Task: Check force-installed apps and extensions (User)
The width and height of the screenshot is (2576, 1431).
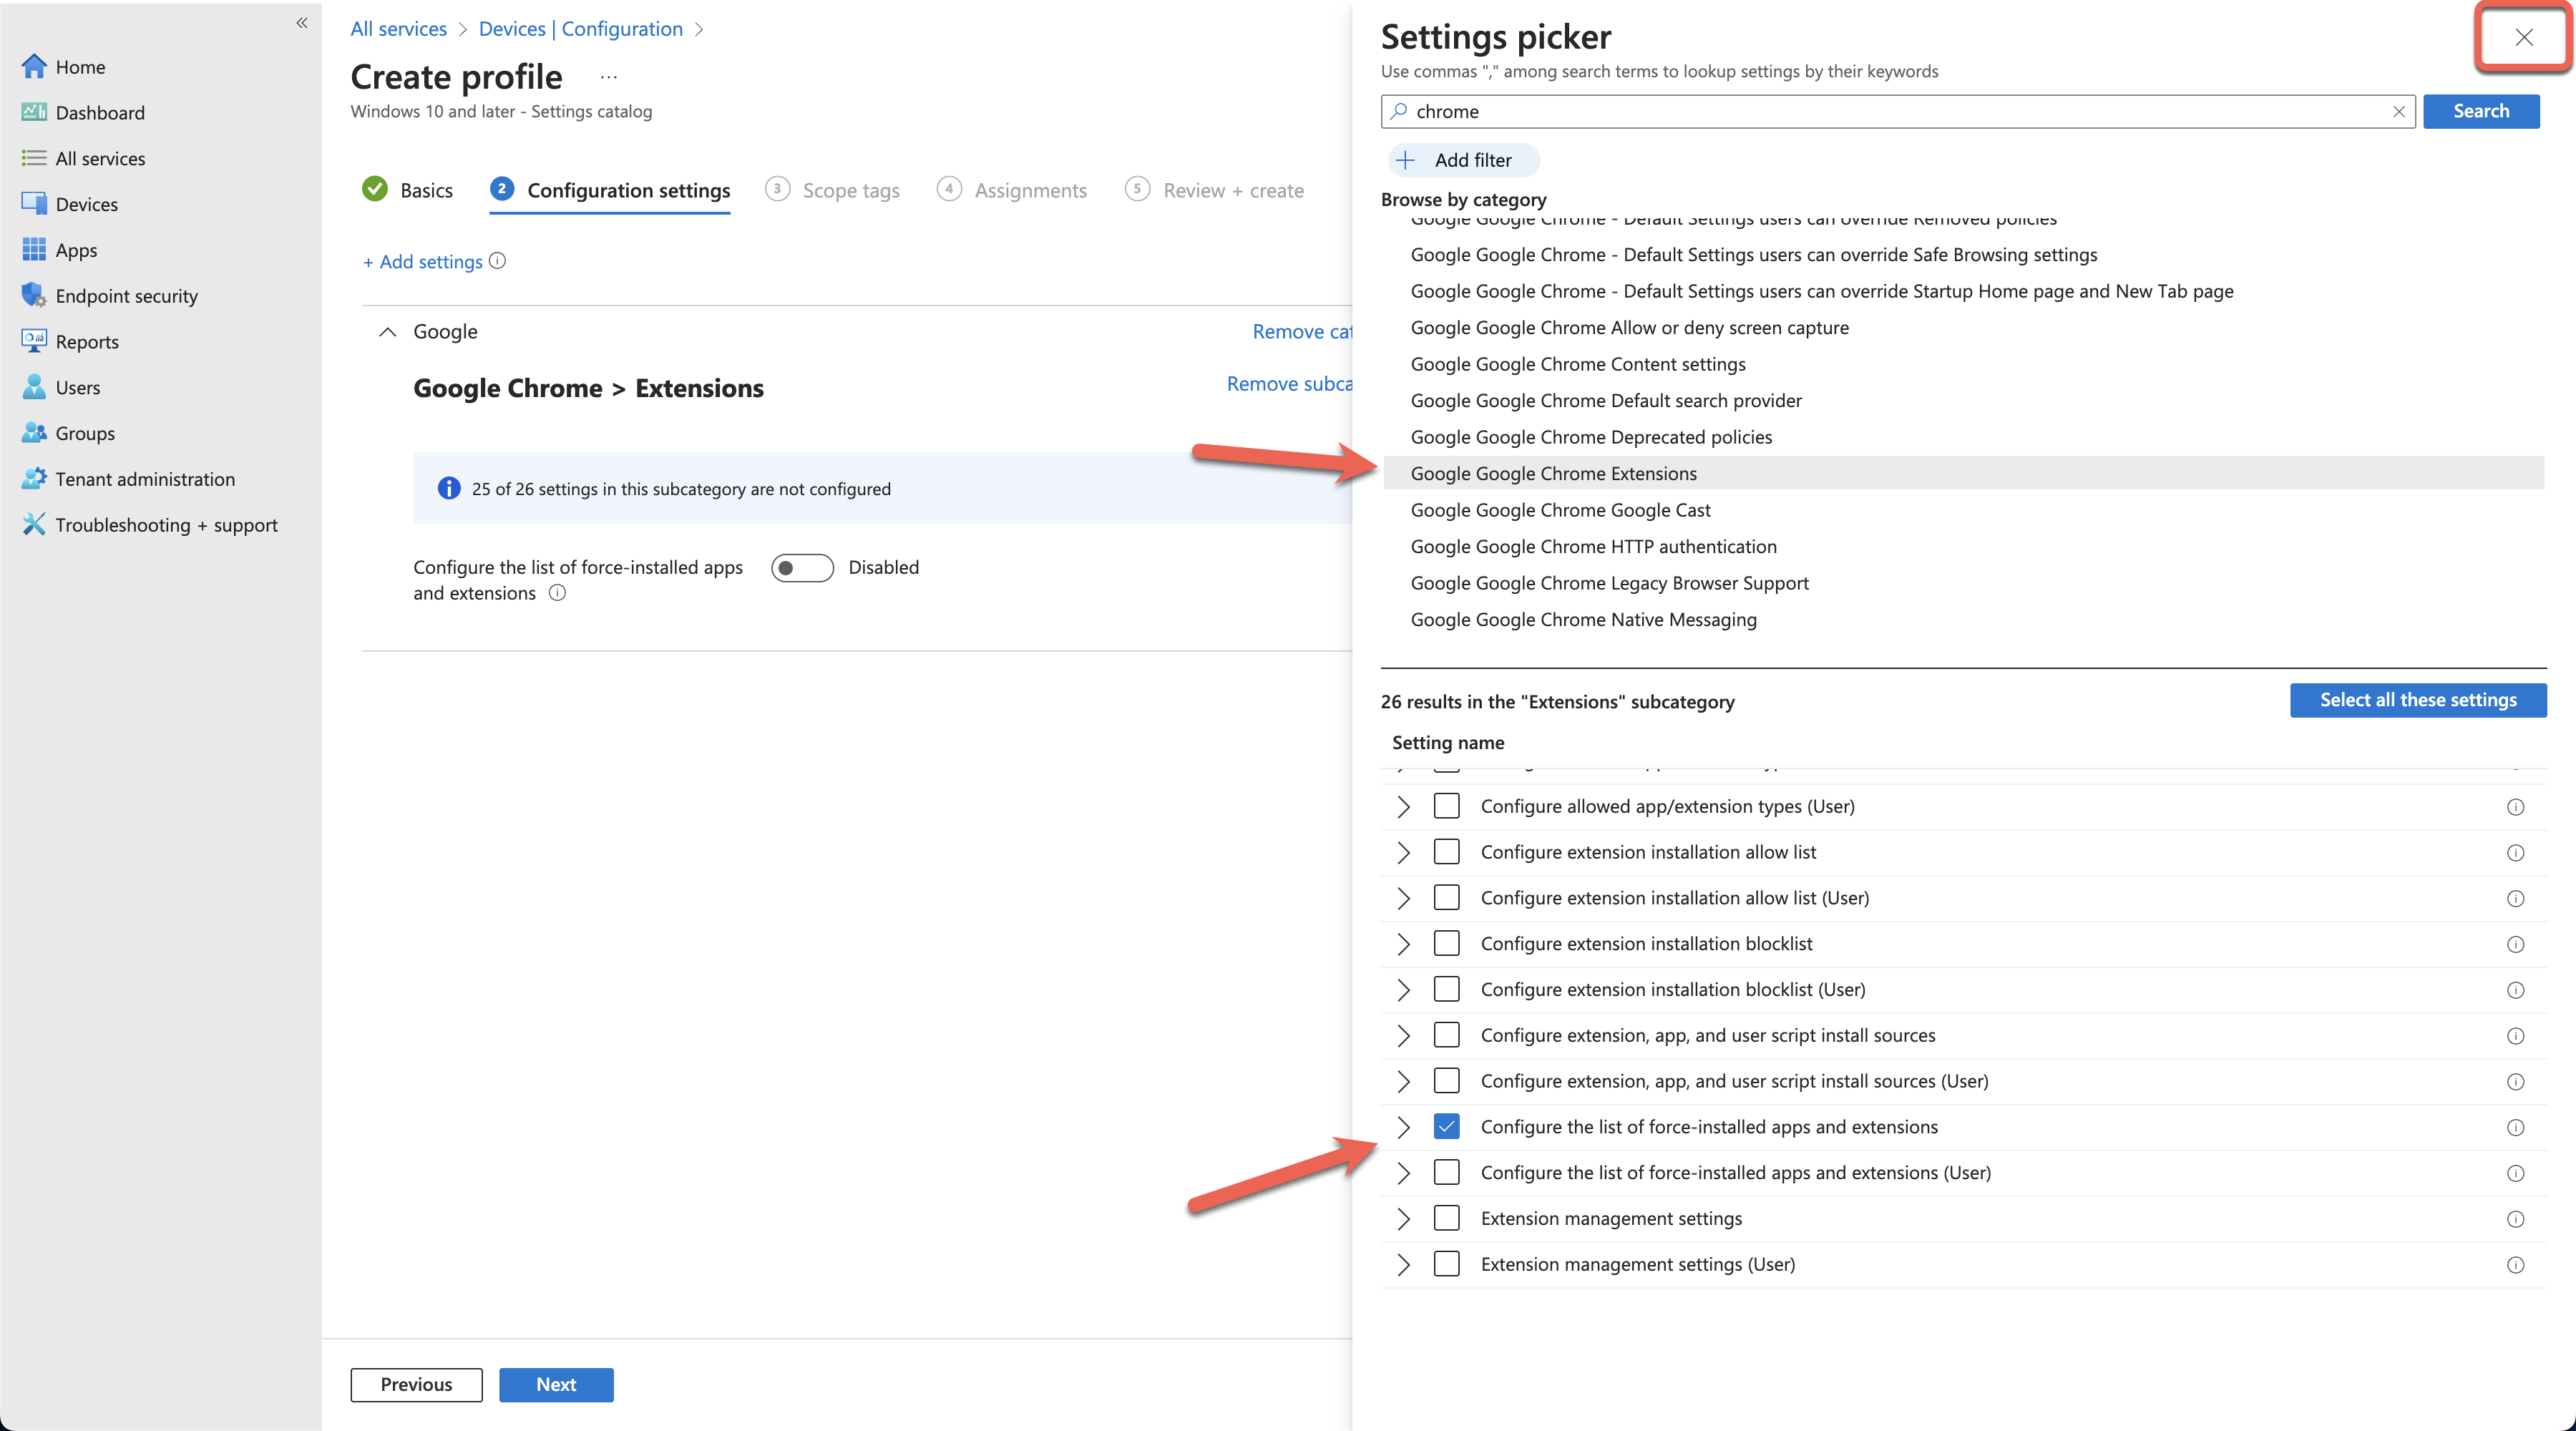Action: (1446, 1172)
